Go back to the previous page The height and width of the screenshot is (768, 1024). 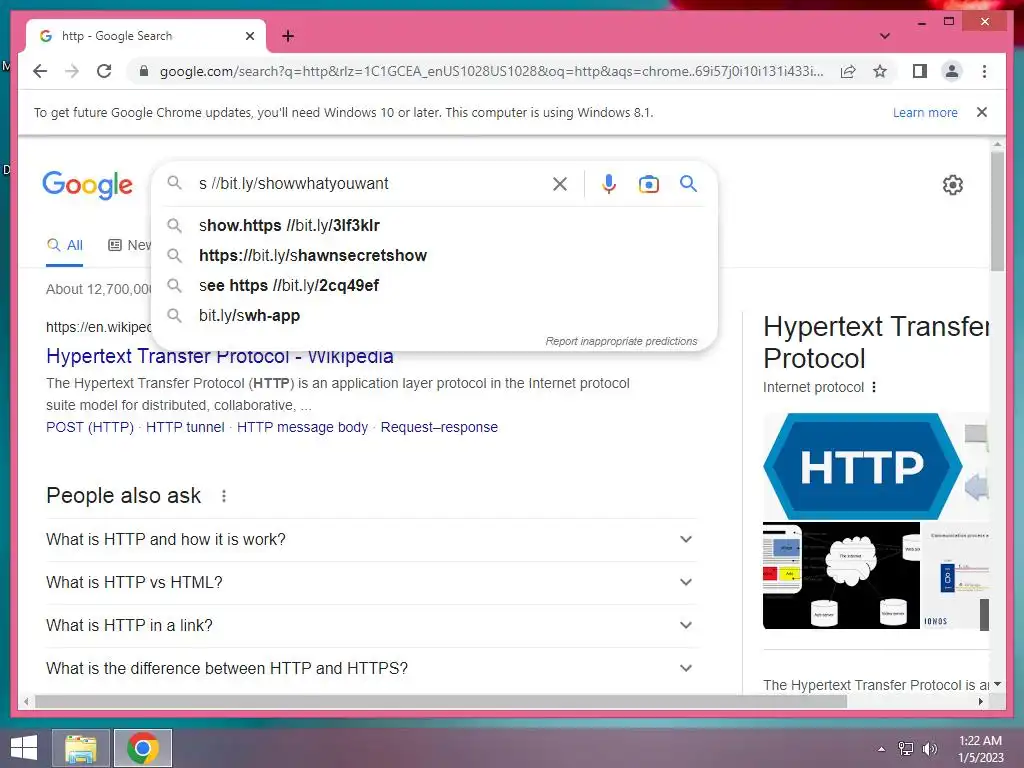tap(40, 71)
